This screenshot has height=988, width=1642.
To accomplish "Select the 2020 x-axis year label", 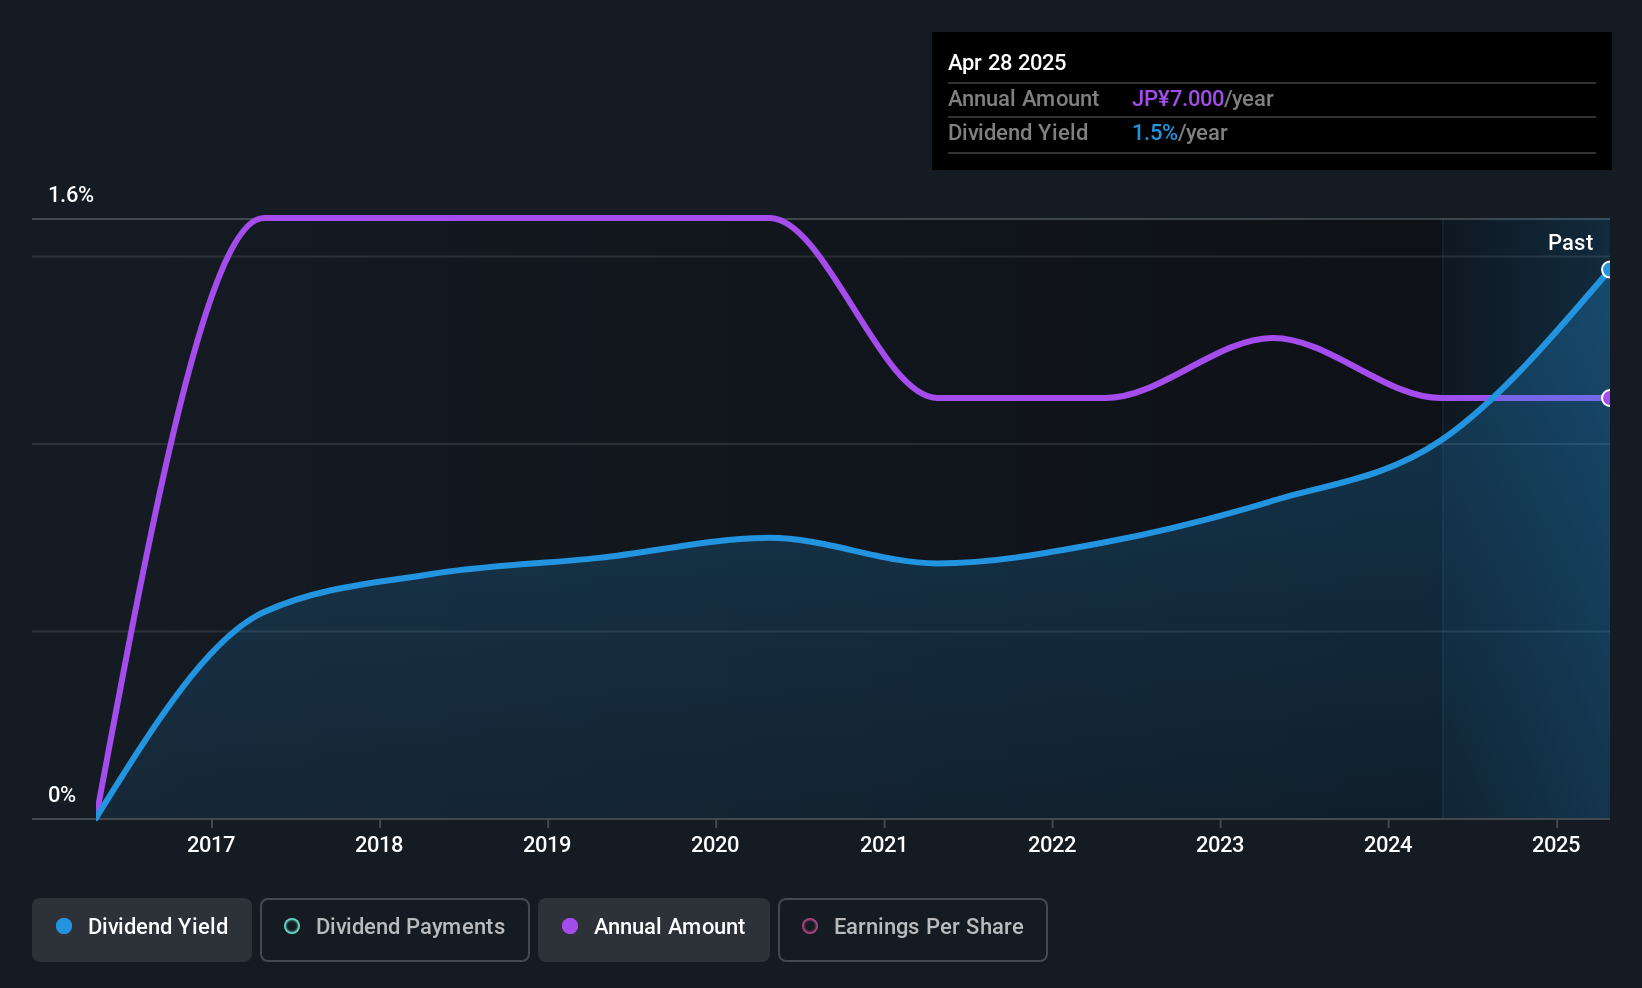I will point(715,844).
